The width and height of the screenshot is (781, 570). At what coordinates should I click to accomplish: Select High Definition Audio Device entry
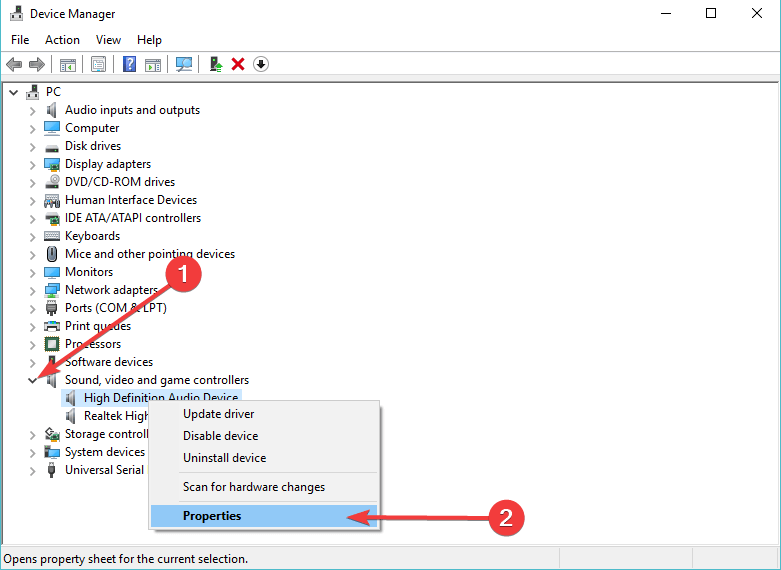tap(161, 396)
